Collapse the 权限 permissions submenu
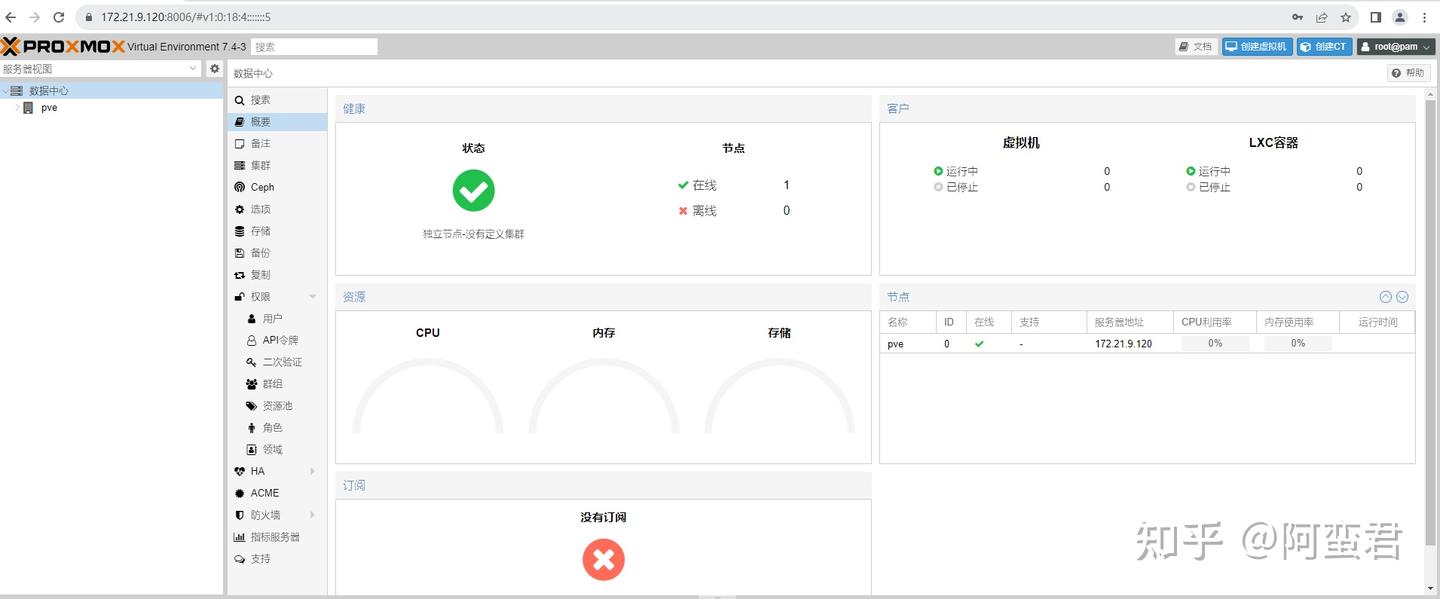This screenshot has width=1440, height=599. click(x=313, y=297)
